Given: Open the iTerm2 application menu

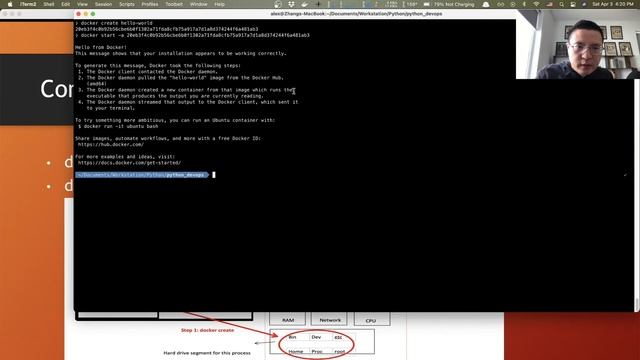Looking at the screenshot, I should pos(28,4).
